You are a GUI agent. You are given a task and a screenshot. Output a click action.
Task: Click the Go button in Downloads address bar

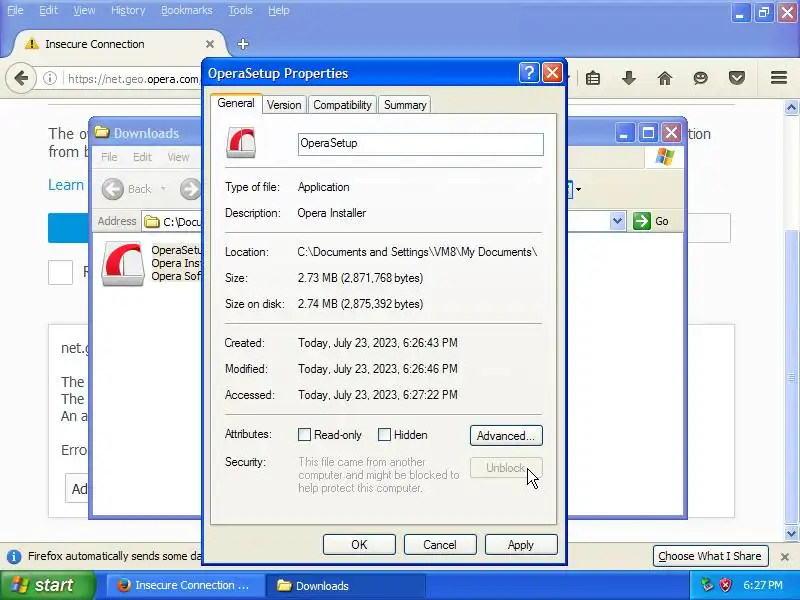(x=652, y=221)
